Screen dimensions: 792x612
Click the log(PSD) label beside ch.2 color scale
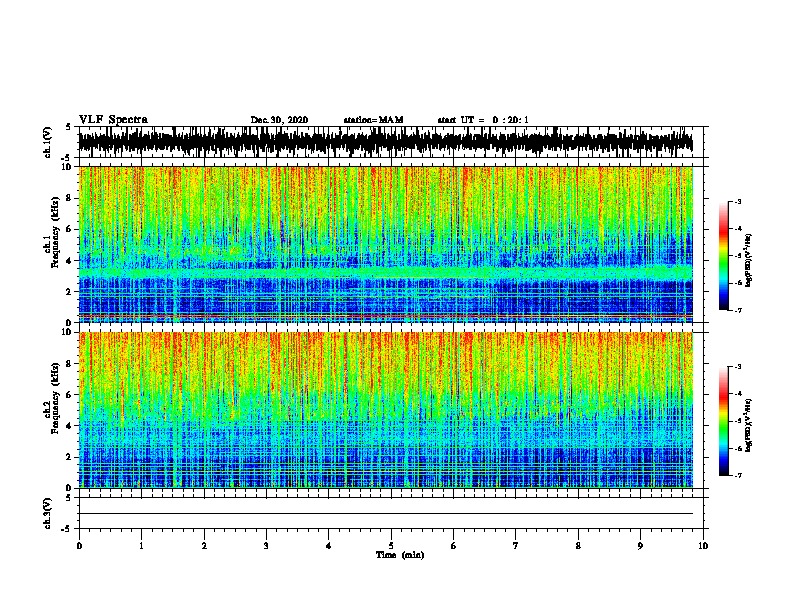[x=749, y=425]
